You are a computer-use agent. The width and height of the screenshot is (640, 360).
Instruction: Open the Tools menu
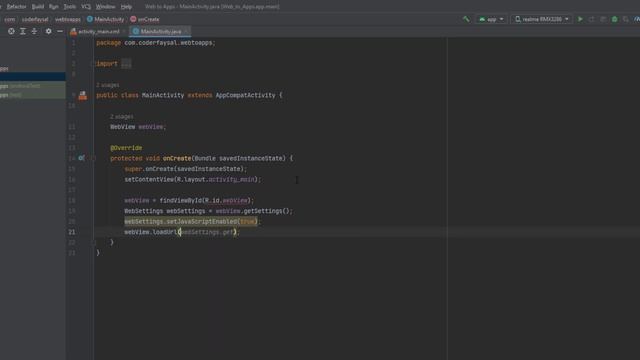pos(69,7)
